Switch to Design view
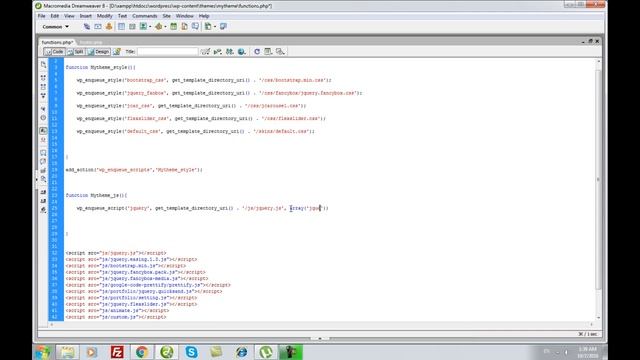This screenshot has height=360, width=640. point(99,51)
